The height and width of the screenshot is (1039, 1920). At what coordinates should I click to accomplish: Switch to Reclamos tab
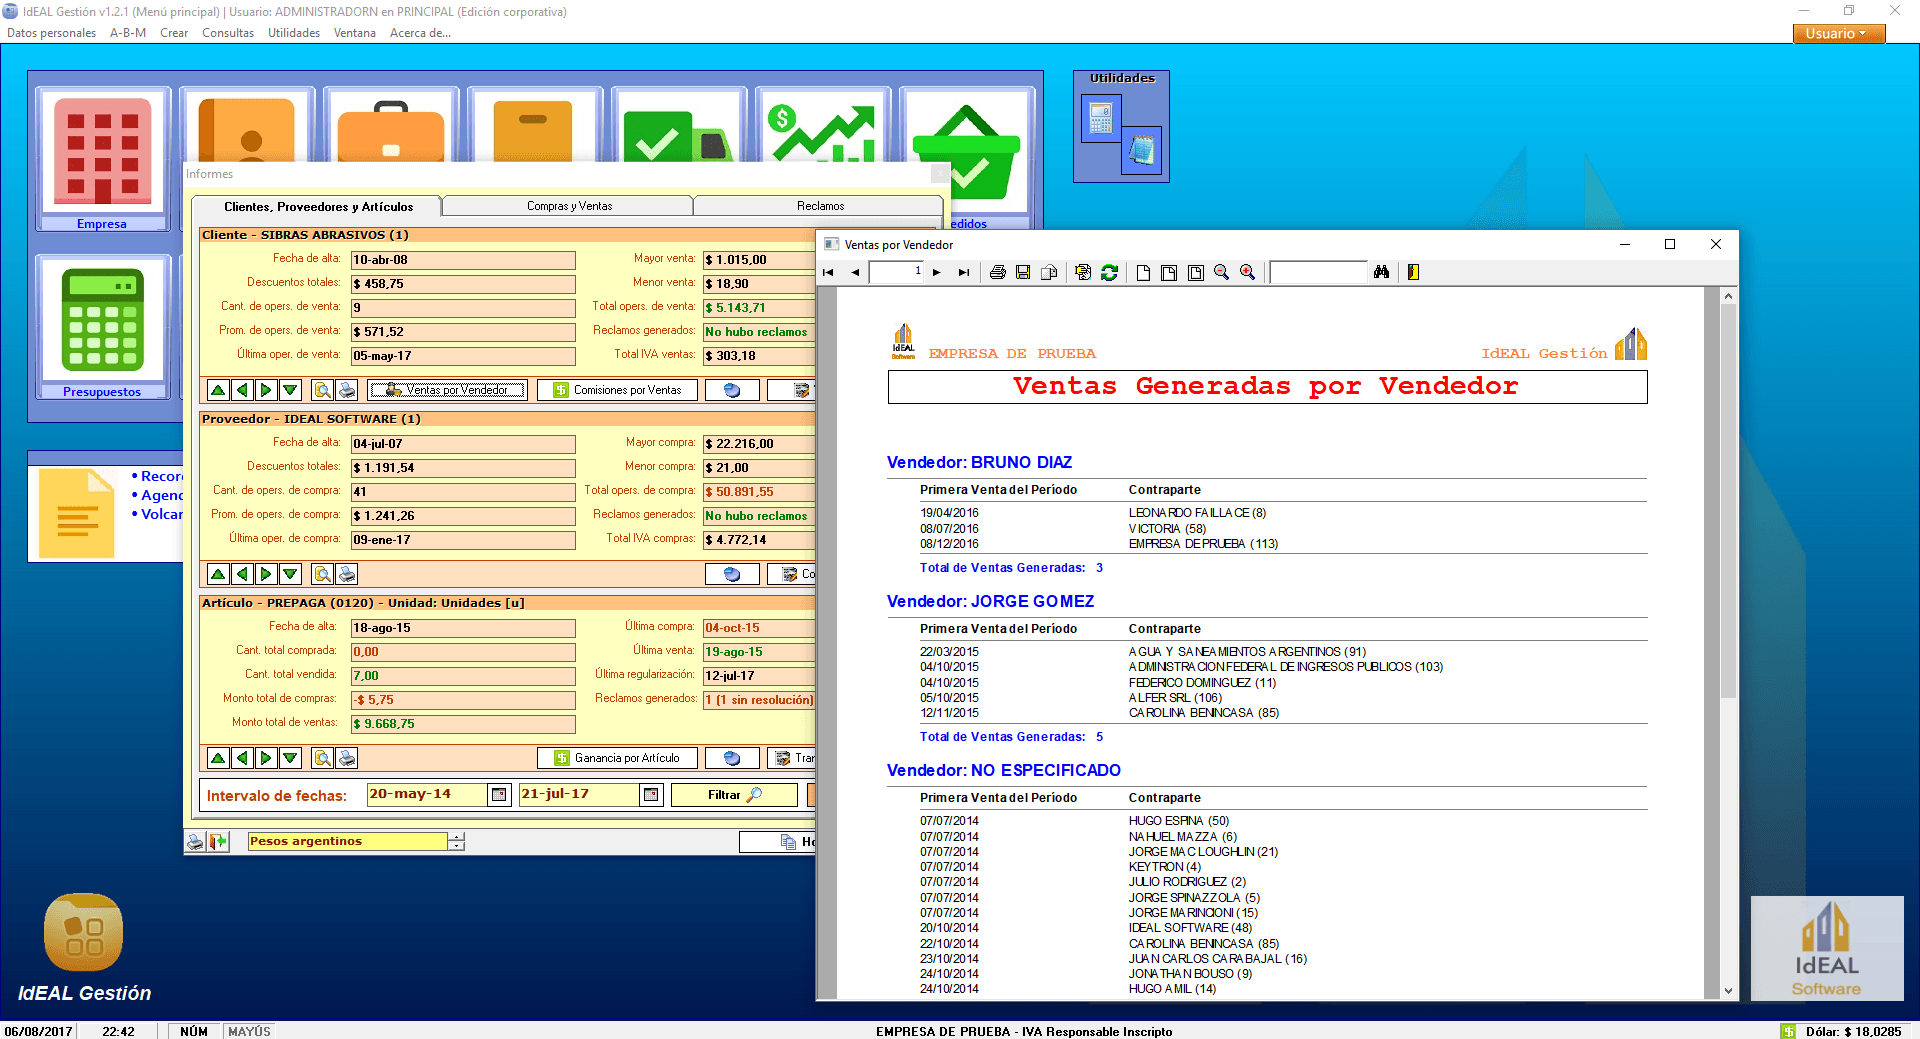coord(820,206)
